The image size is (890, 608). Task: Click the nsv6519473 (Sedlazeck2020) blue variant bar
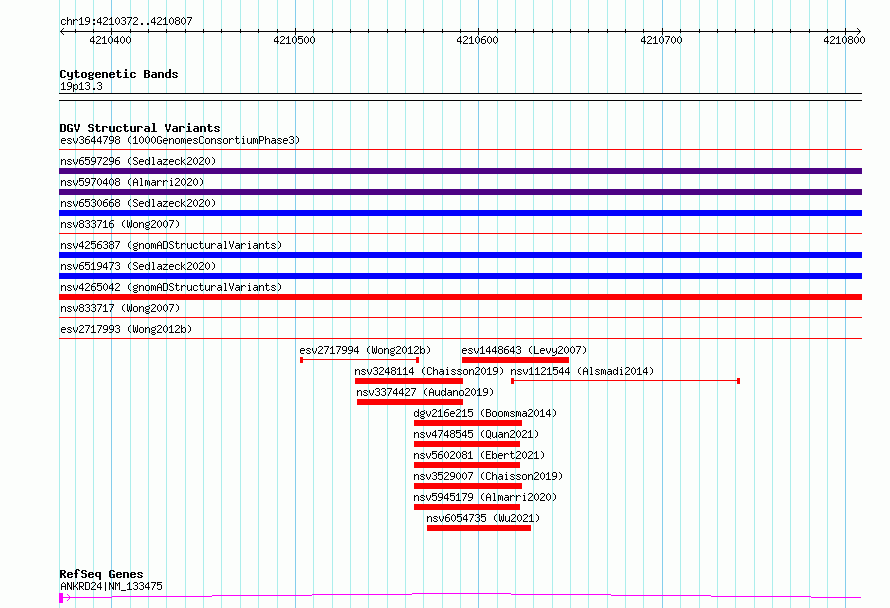click(x=460, y=276)
